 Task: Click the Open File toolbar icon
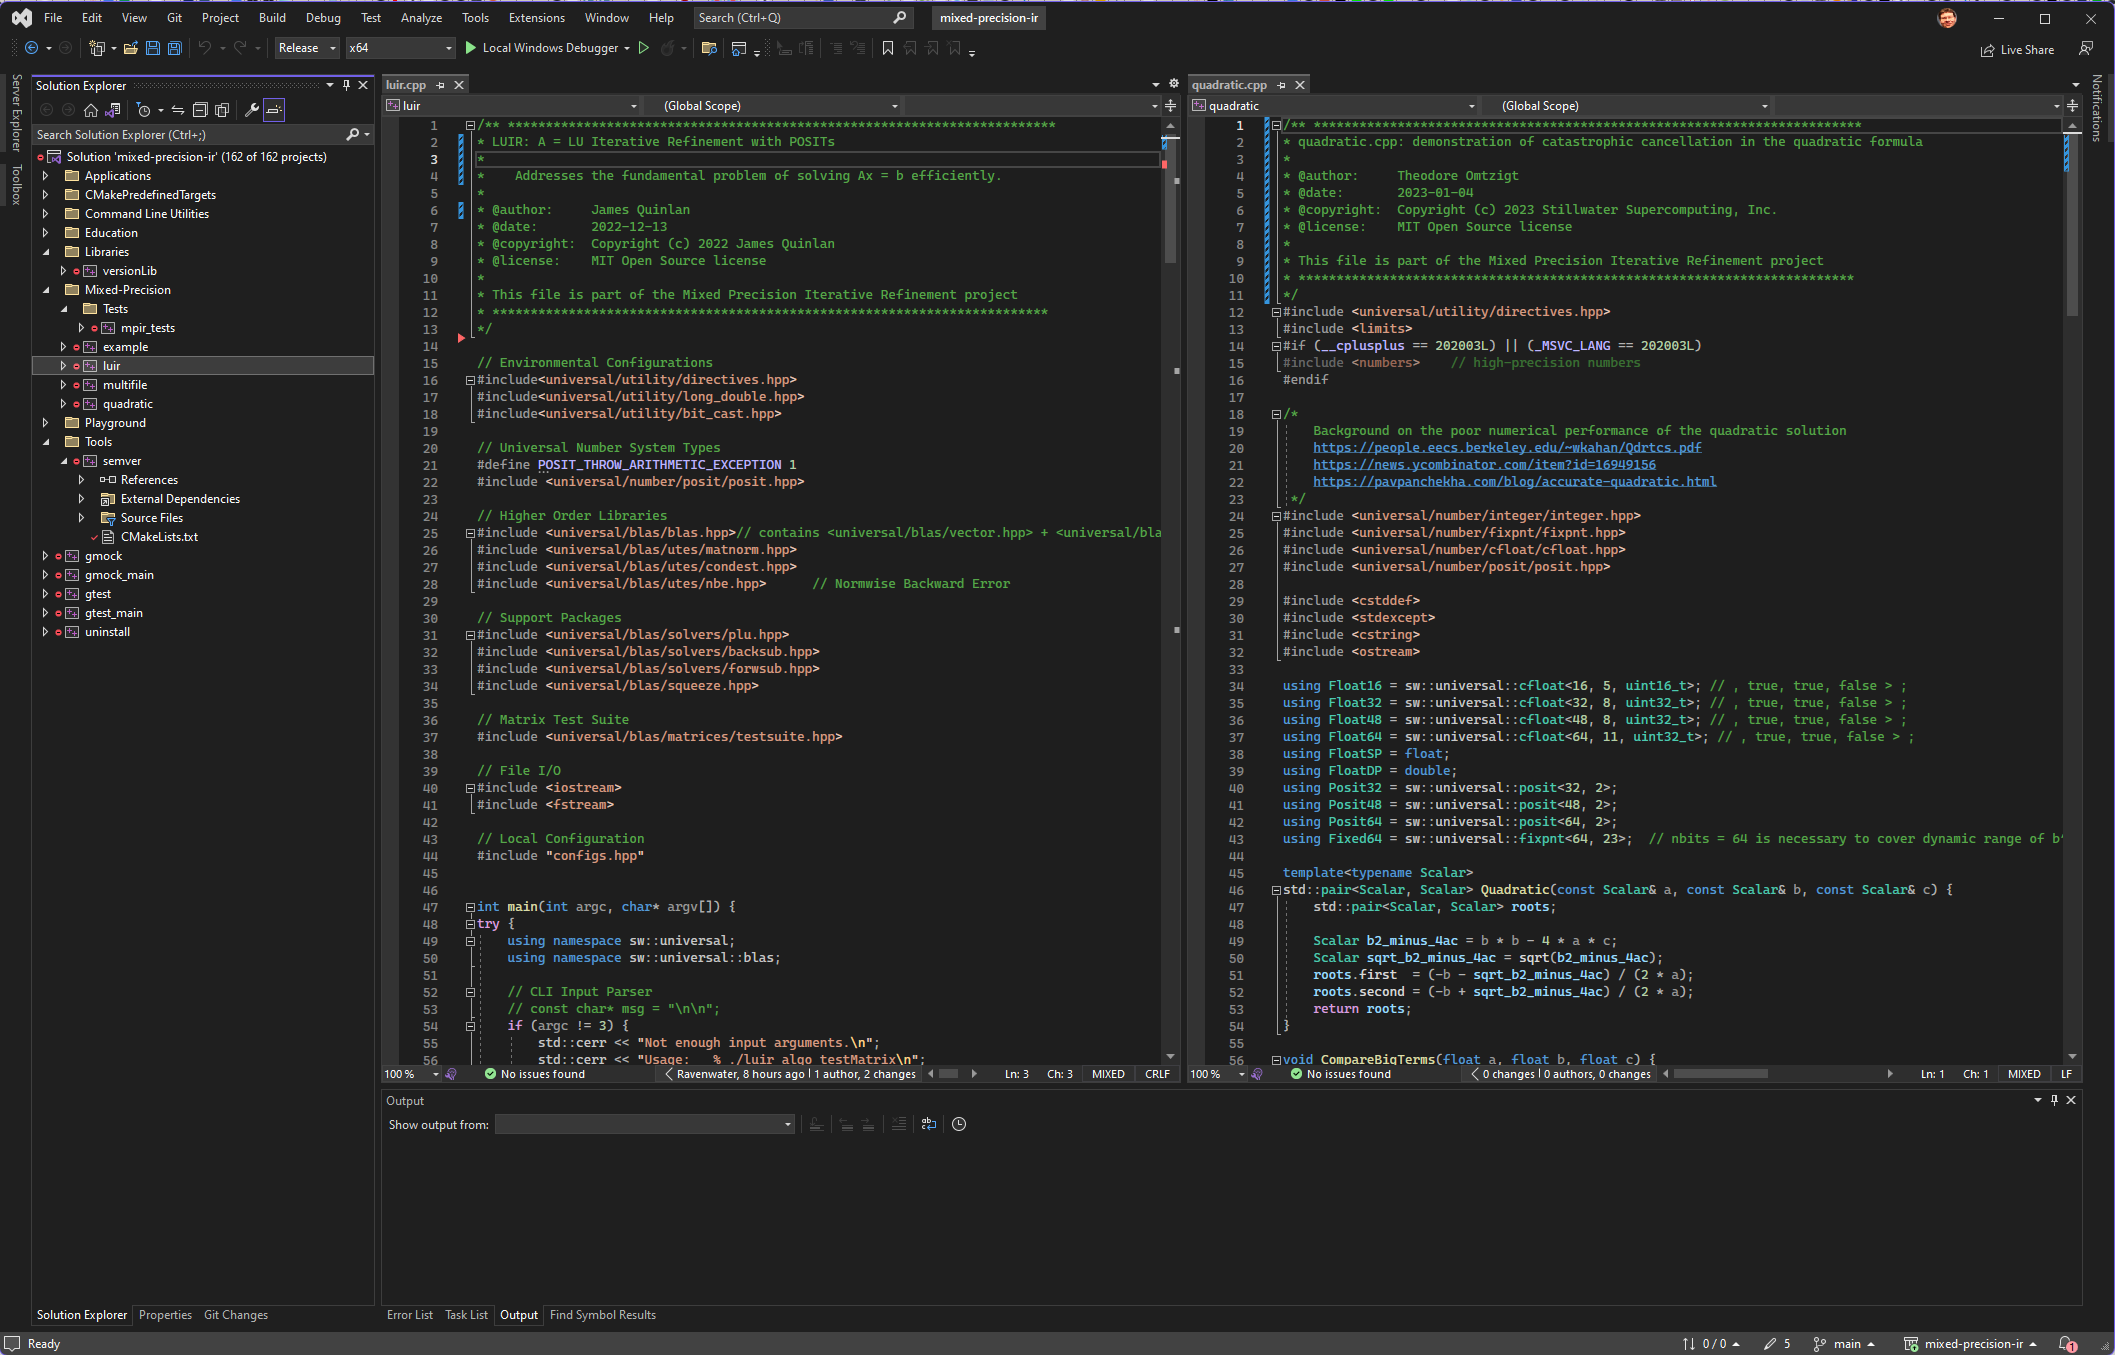130,48
